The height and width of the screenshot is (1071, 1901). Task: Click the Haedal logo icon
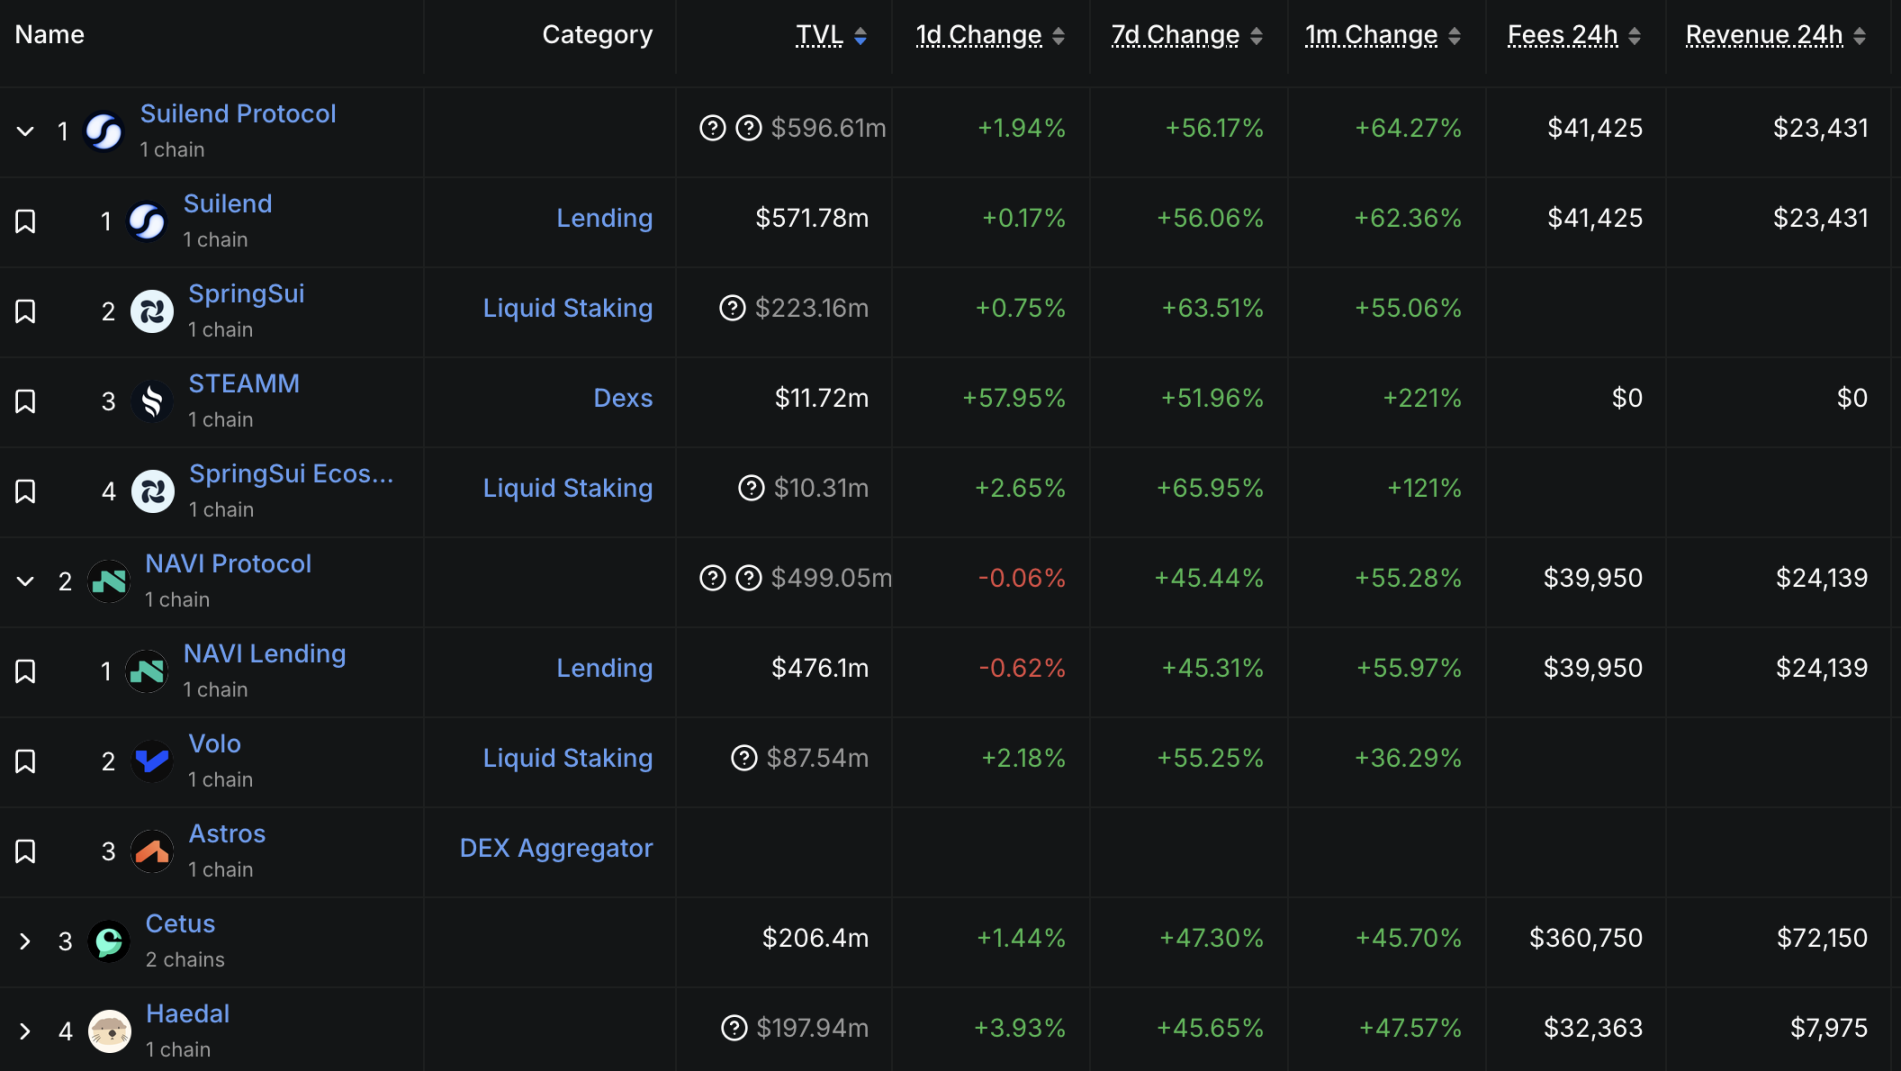[109, 1031]
